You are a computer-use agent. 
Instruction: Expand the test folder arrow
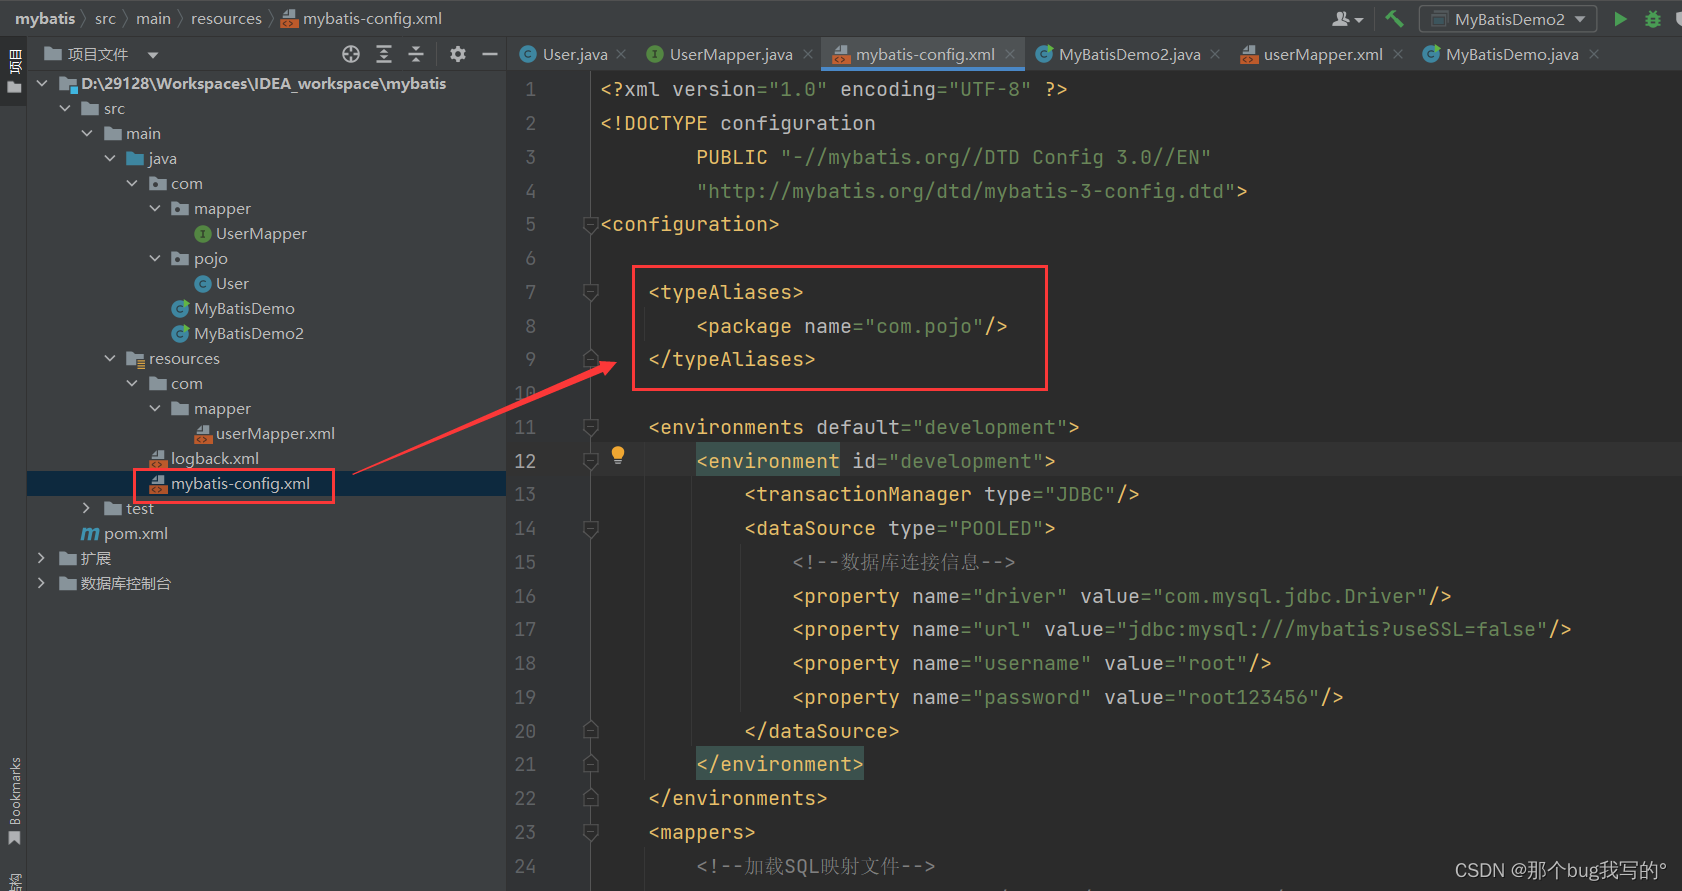coord(87,508)
